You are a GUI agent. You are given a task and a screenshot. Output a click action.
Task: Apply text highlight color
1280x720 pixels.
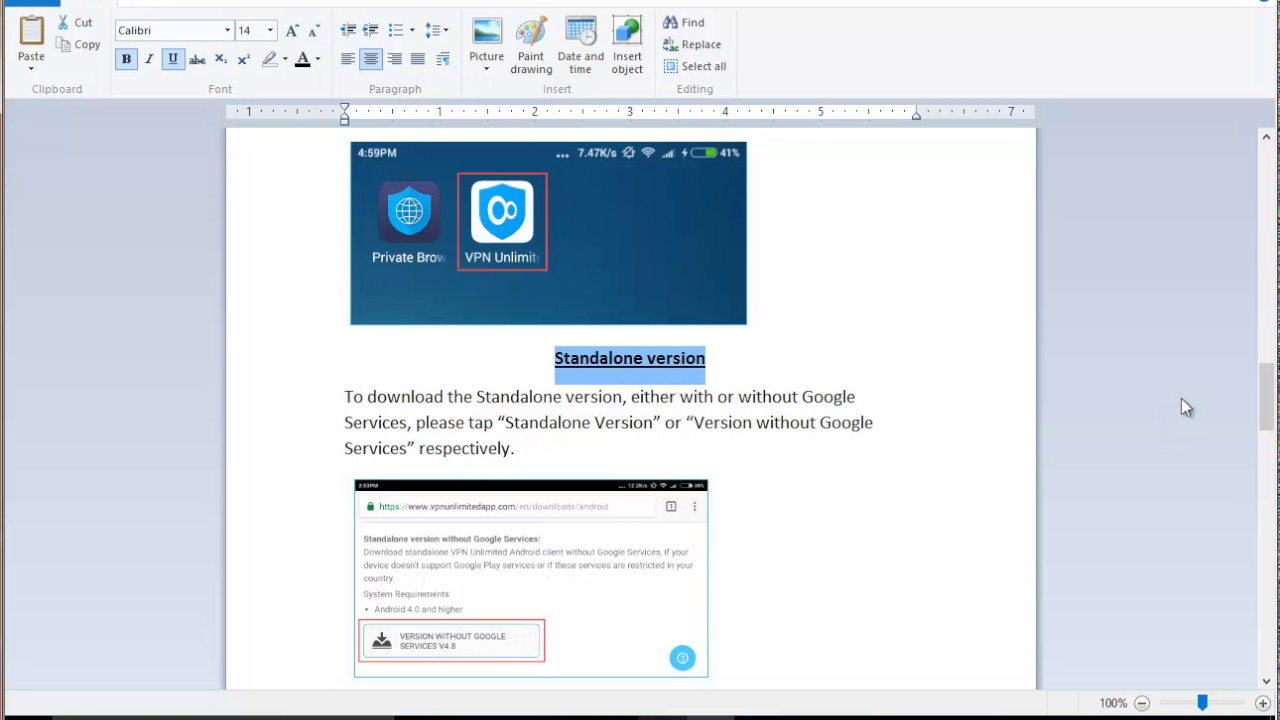[269, 59]
